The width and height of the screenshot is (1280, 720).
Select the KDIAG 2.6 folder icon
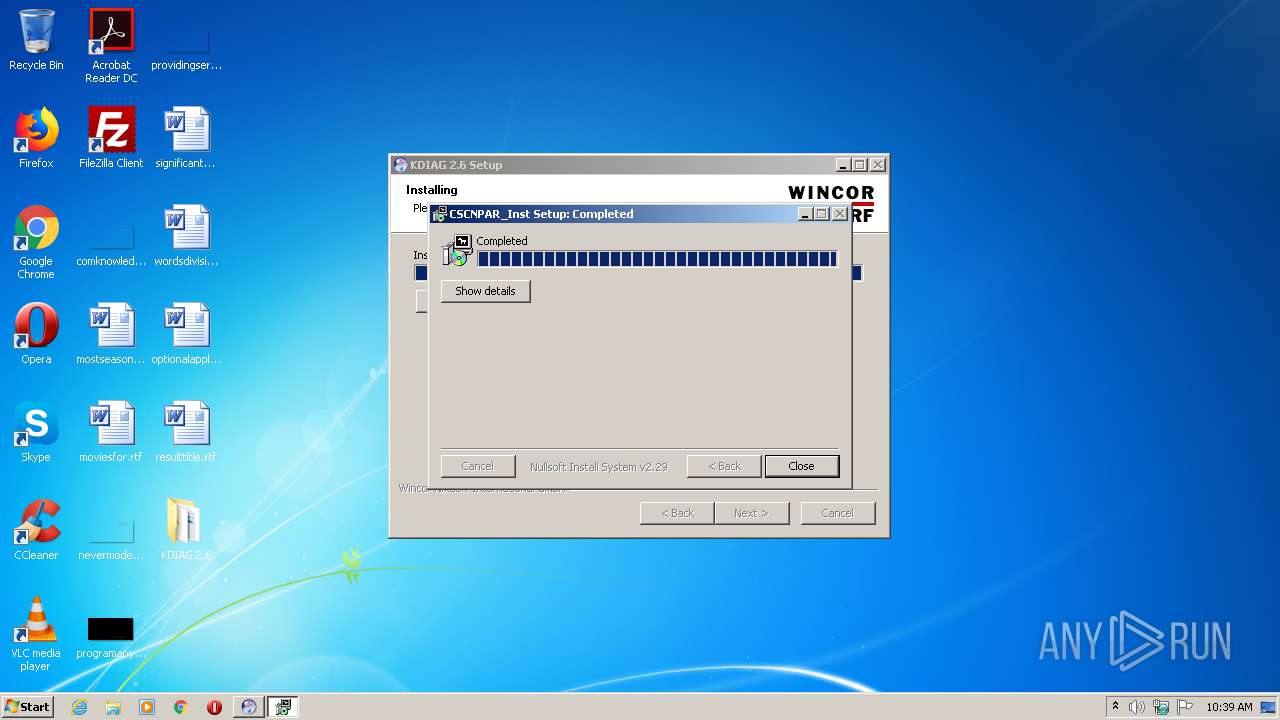(x=185, y=530)
